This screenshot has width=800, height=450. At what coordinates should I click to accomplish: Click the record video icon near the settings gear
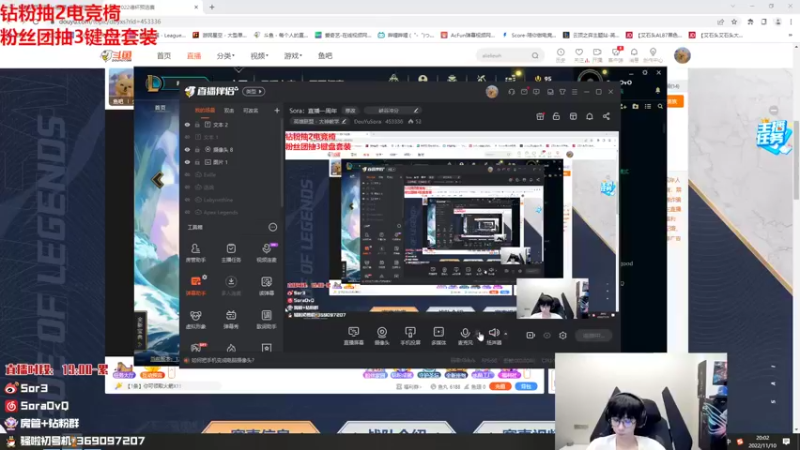click(531, 335)
